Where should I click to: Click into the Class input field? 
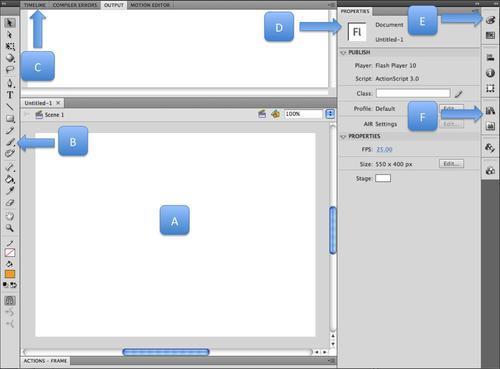point(413,93)
